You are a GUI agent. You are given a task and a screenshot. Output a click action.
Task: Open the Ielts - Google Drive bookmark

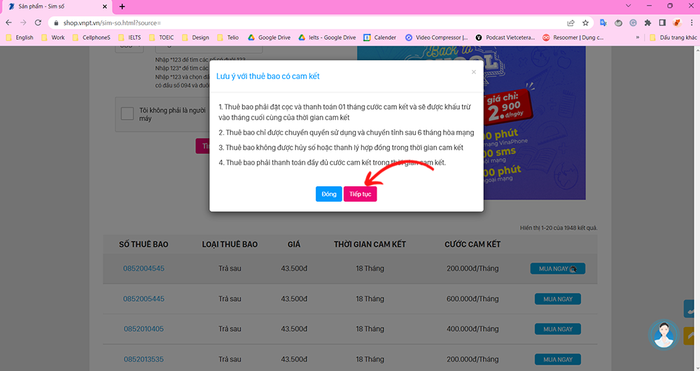327,38
